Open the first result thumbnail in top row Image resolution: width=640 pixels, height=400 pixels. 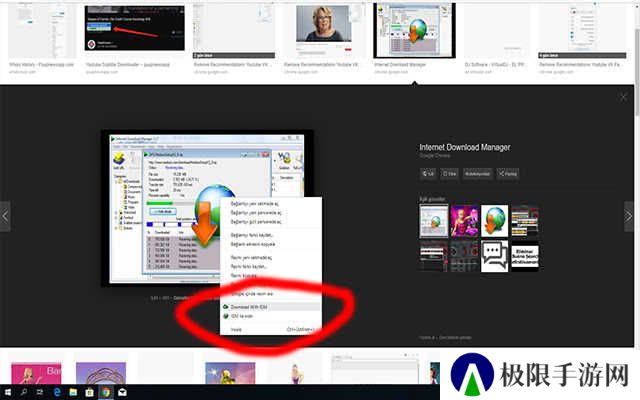tap(42, 31)
